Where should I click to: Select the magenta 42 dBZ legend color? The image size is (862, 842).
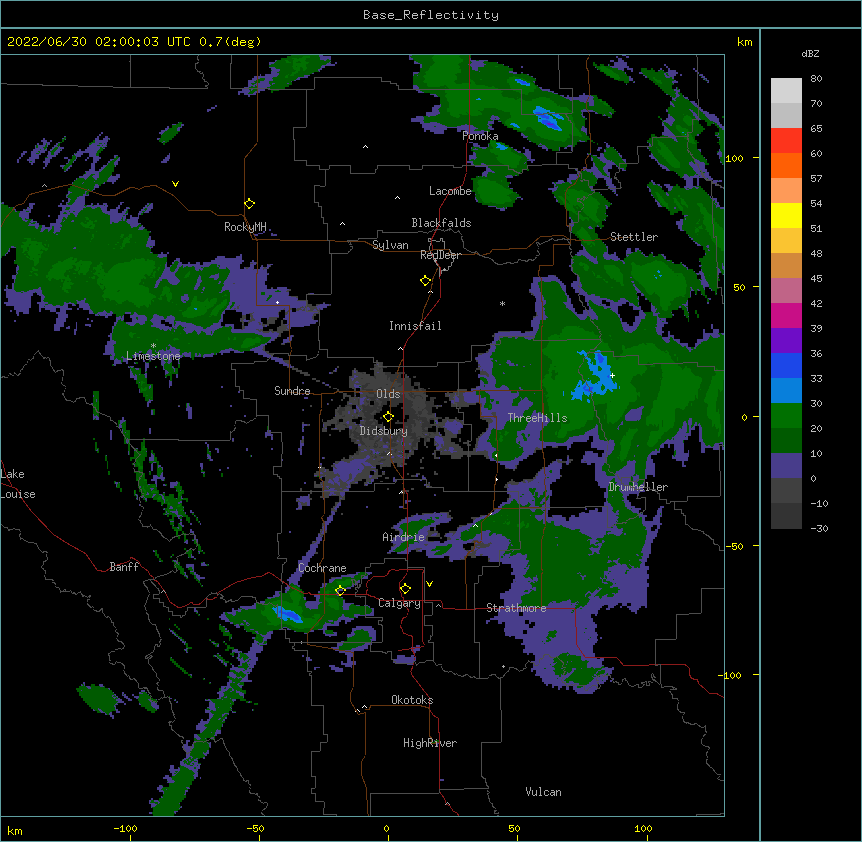[786, 315]
